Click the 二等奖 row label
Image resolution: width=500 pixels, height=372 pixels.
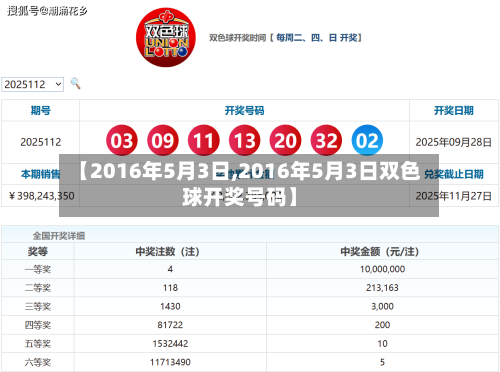coord(38,288)
